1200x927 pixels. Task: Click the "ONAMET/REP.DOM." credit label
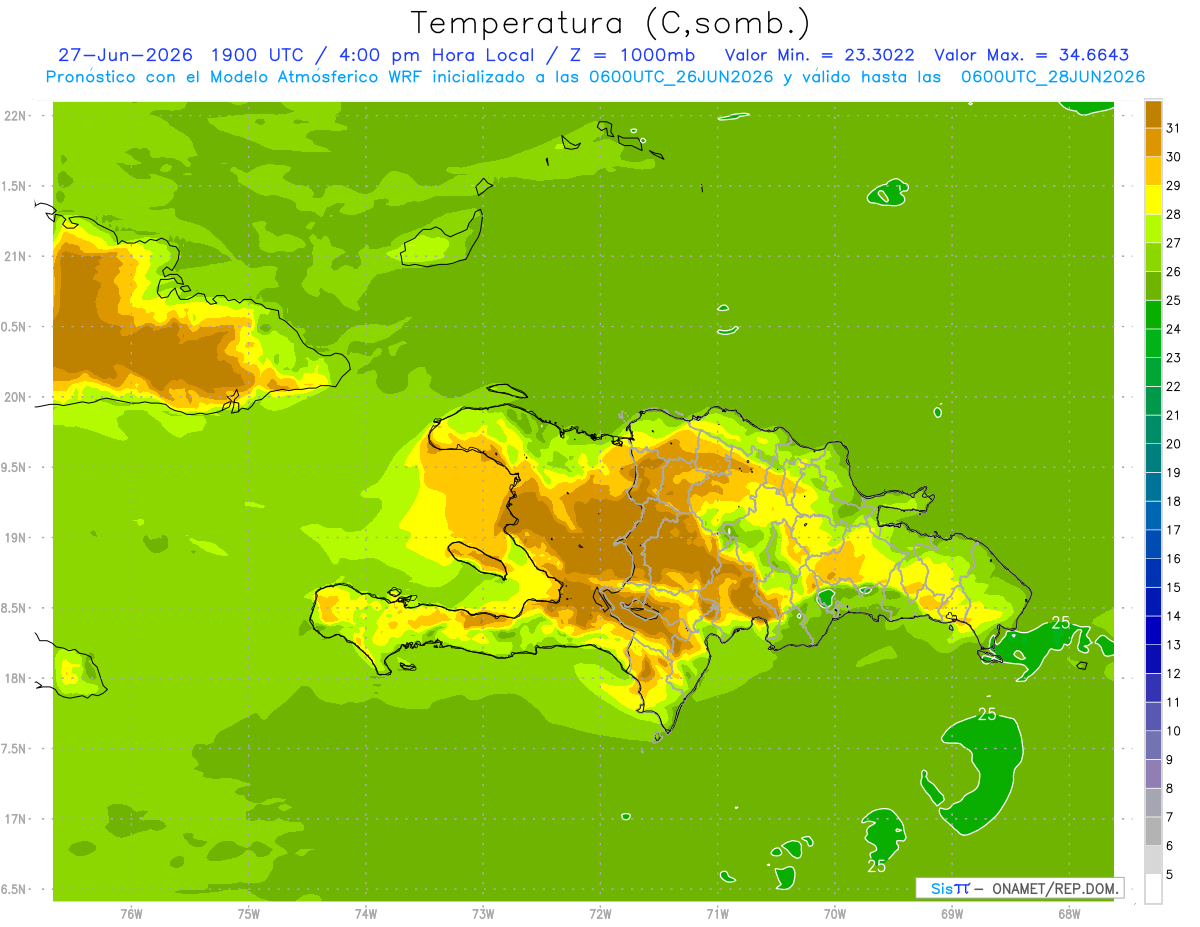1056,888
